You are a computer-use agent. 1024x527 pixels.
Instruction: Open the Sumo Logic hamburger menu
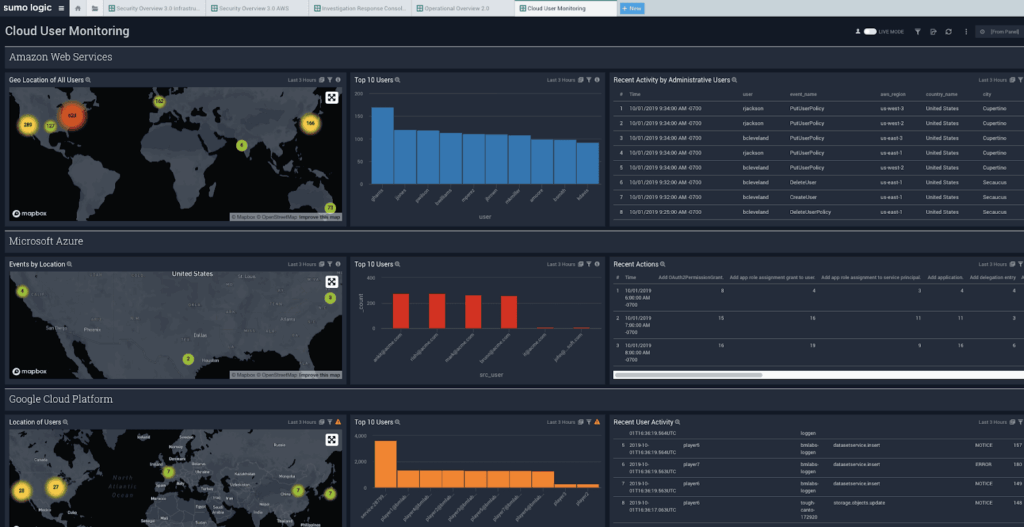61,8
